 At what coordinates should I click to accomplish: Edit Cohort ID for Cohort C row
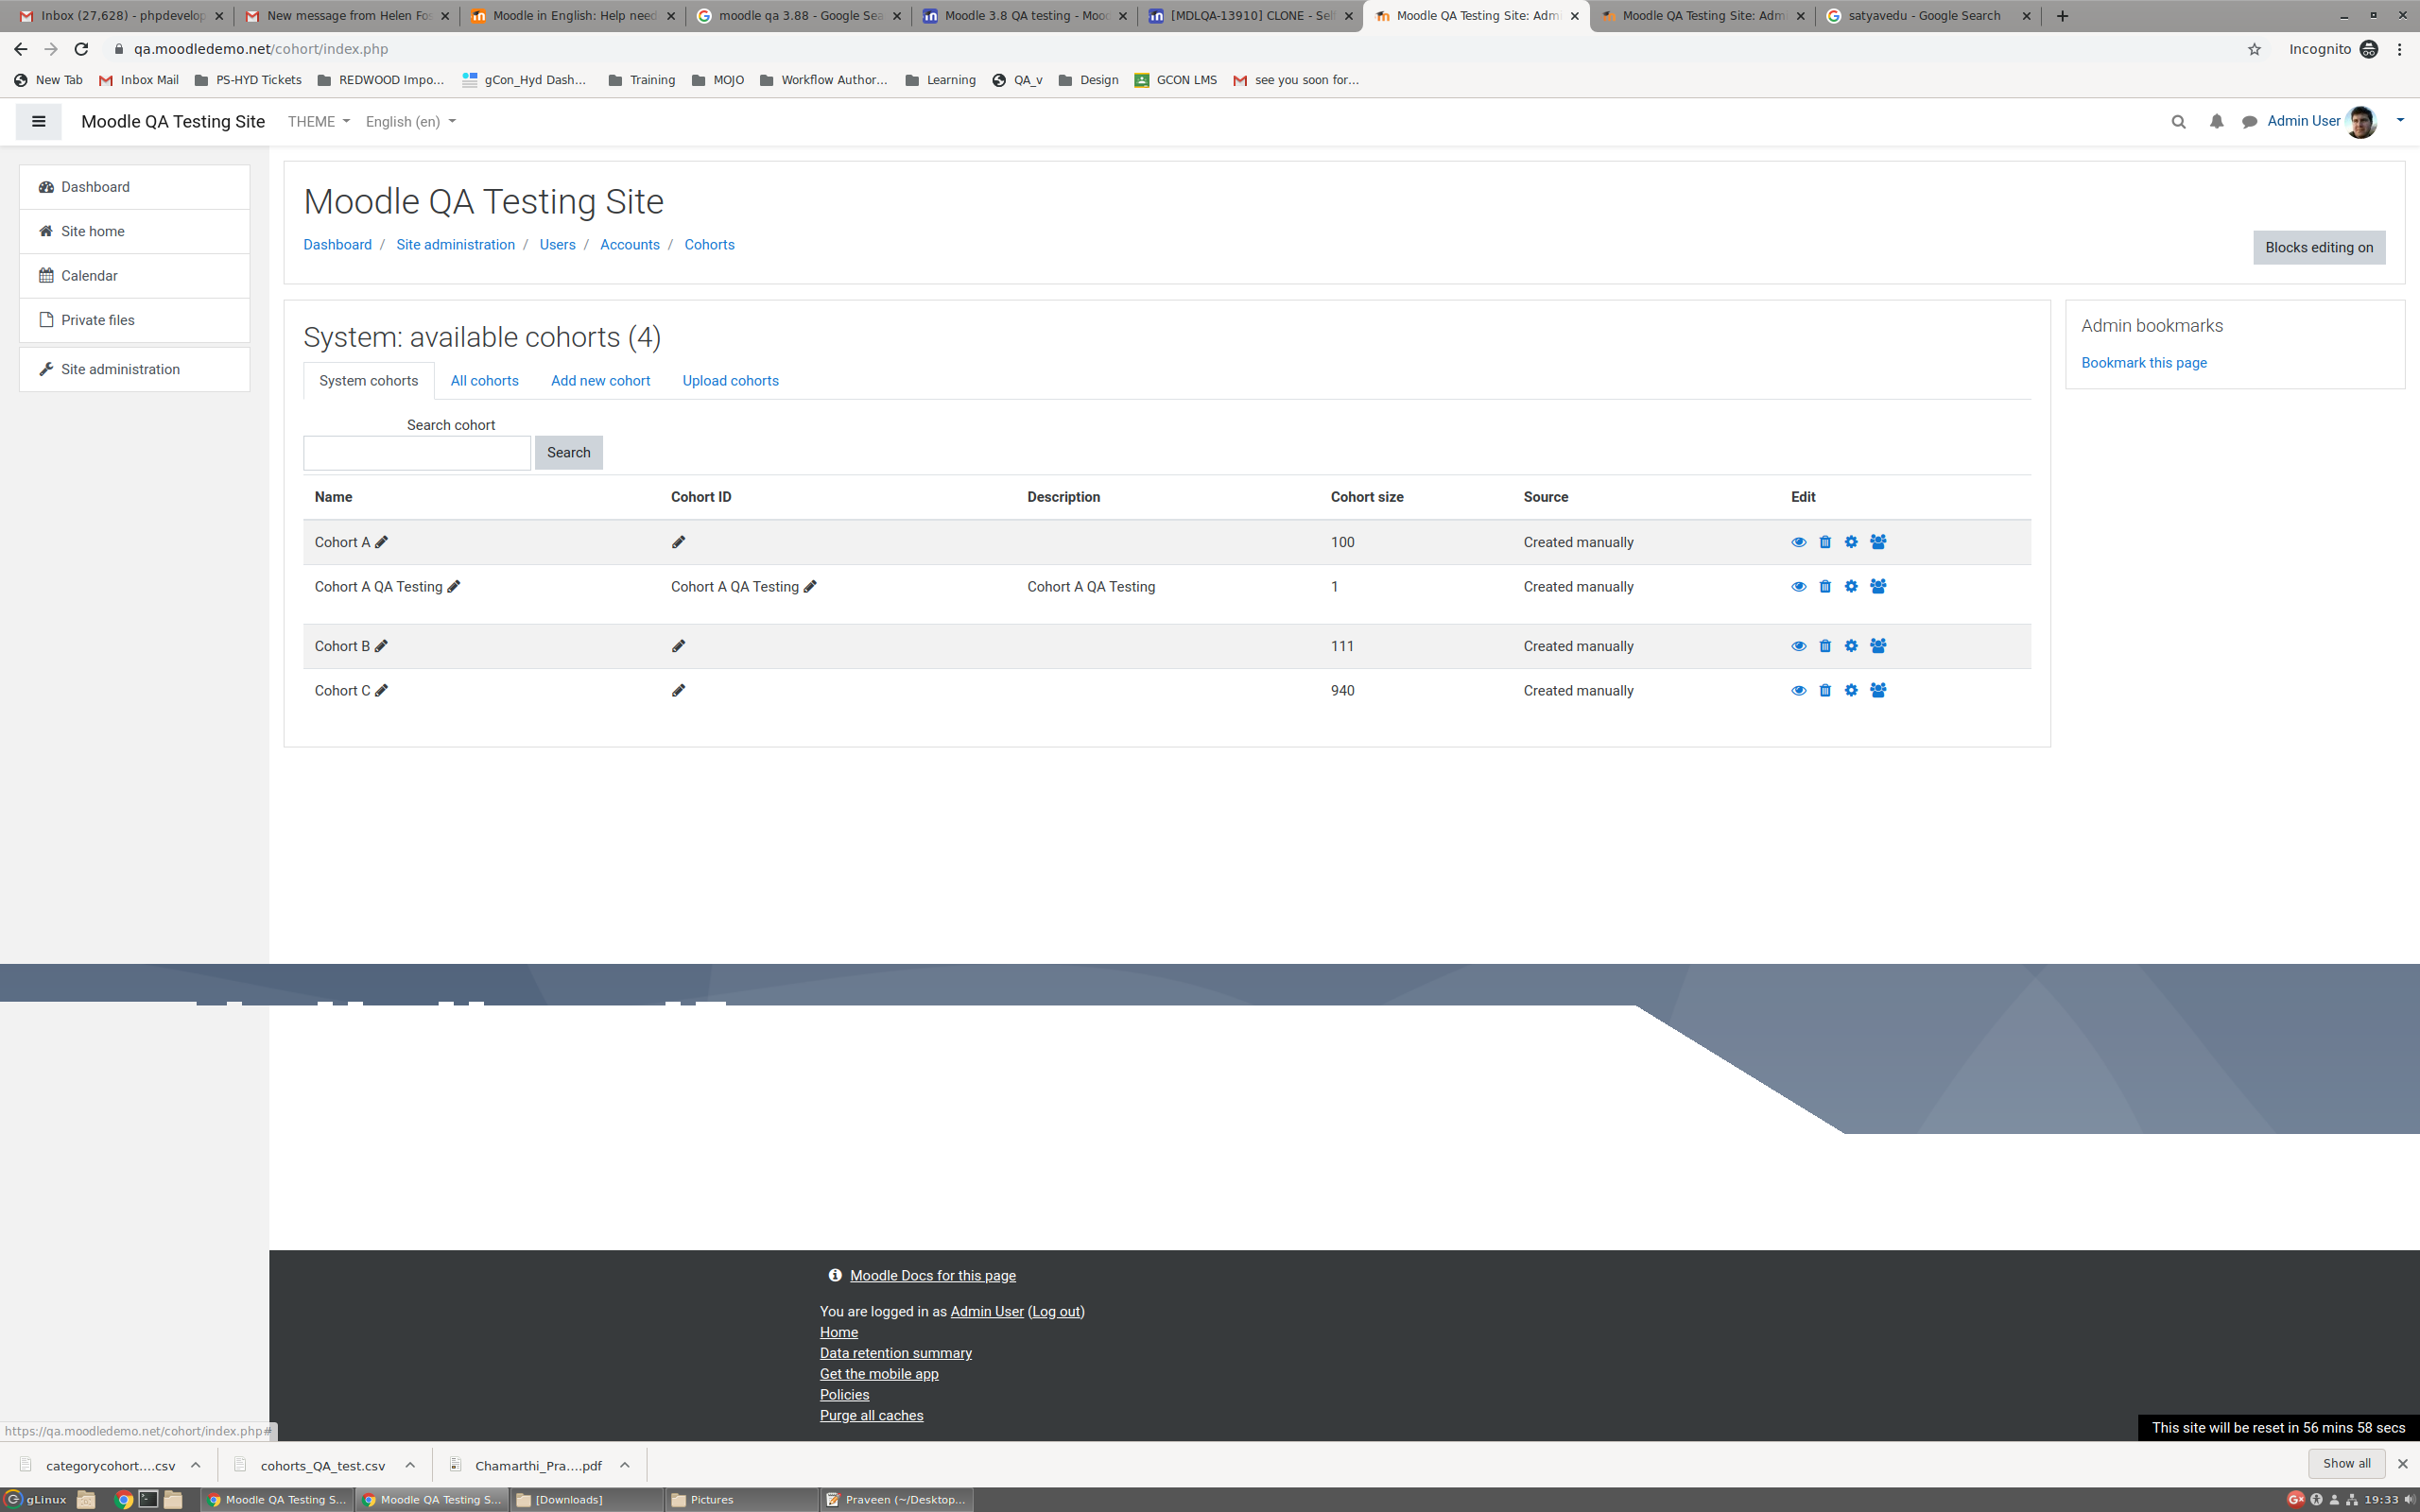678,691
